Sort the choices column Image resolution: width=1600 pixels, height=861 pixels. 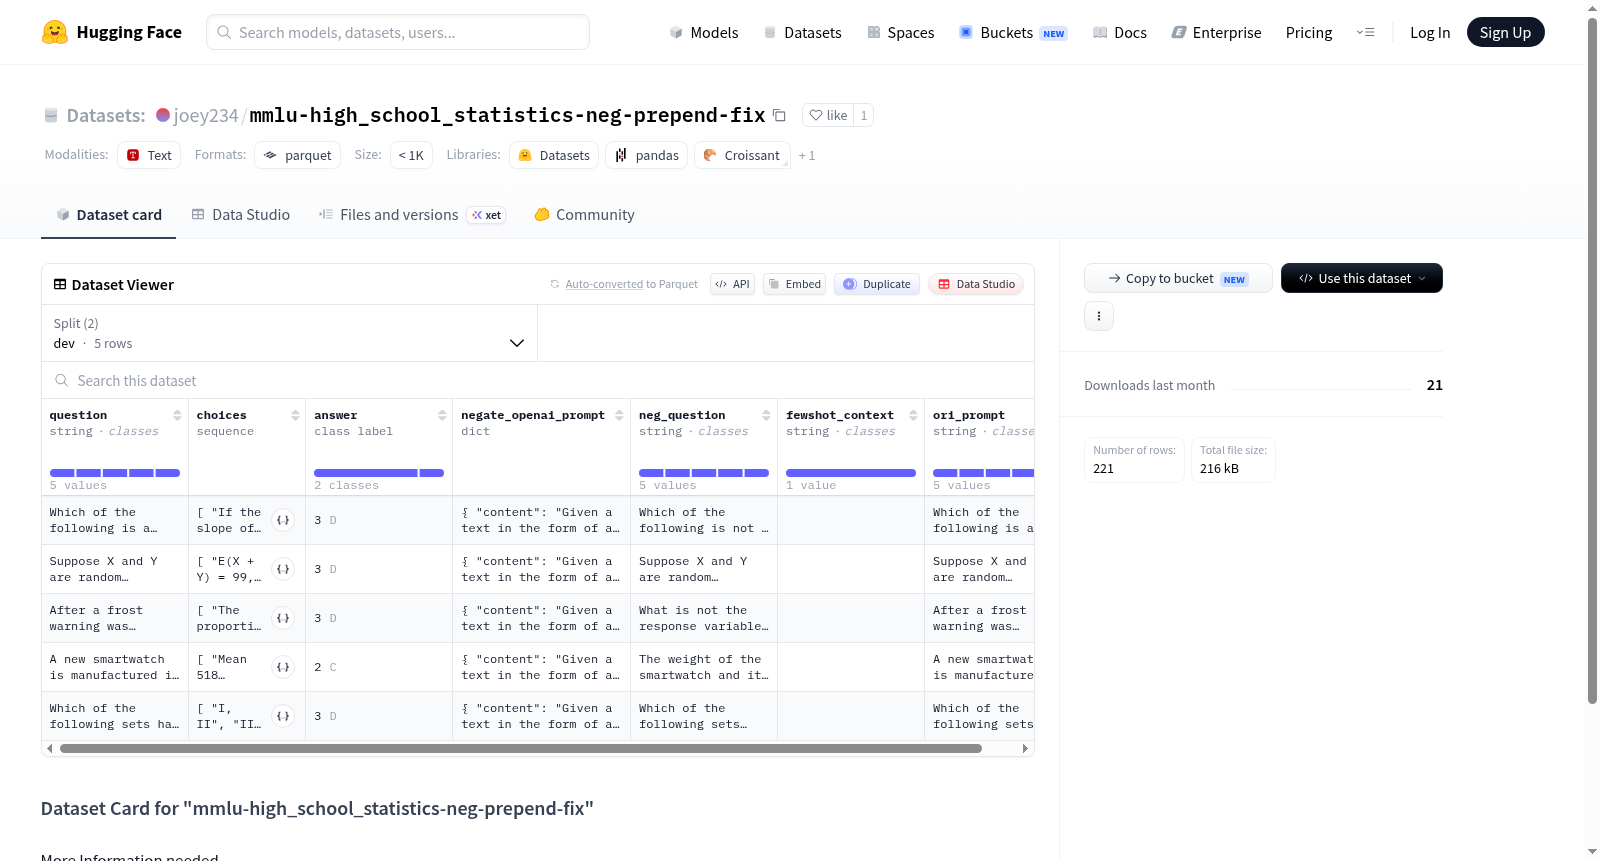(295, 415)
